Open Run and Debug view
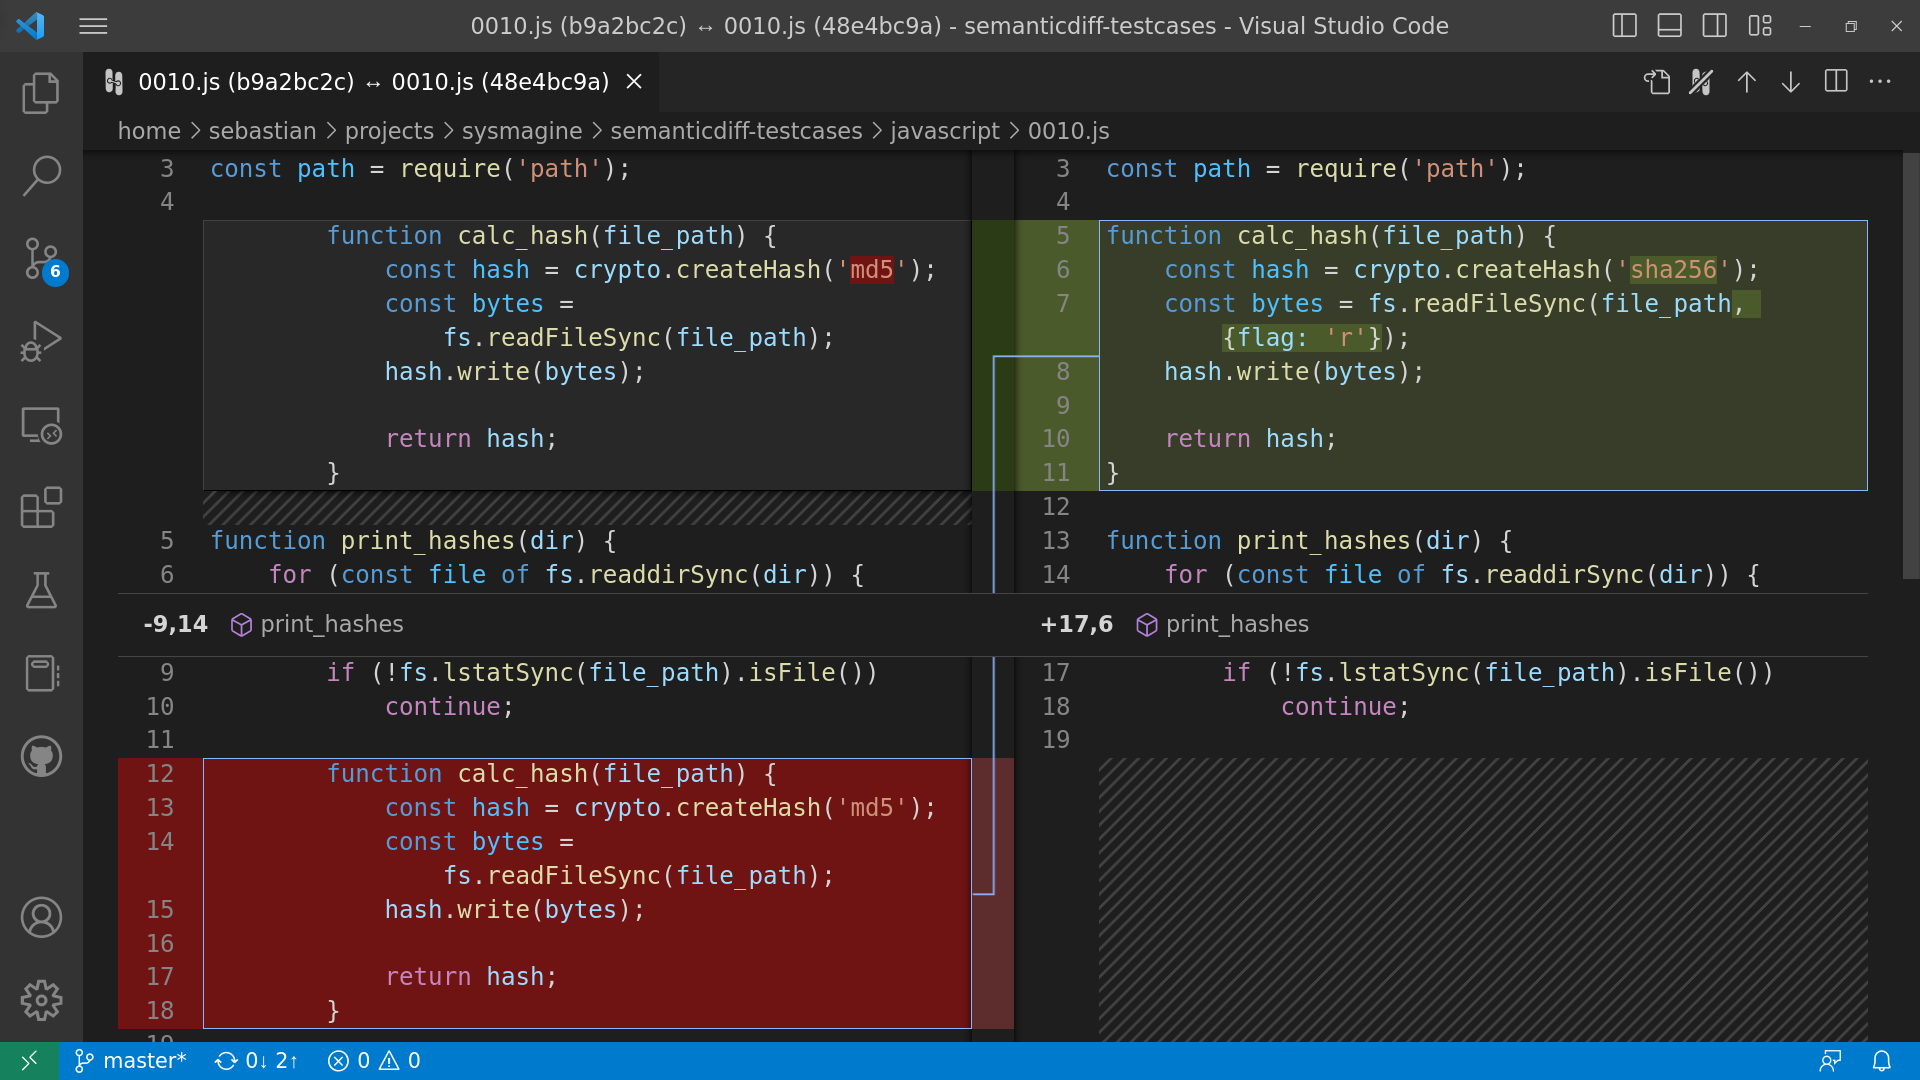The height and width of the screenshot is (1080, 1920). 41,341
